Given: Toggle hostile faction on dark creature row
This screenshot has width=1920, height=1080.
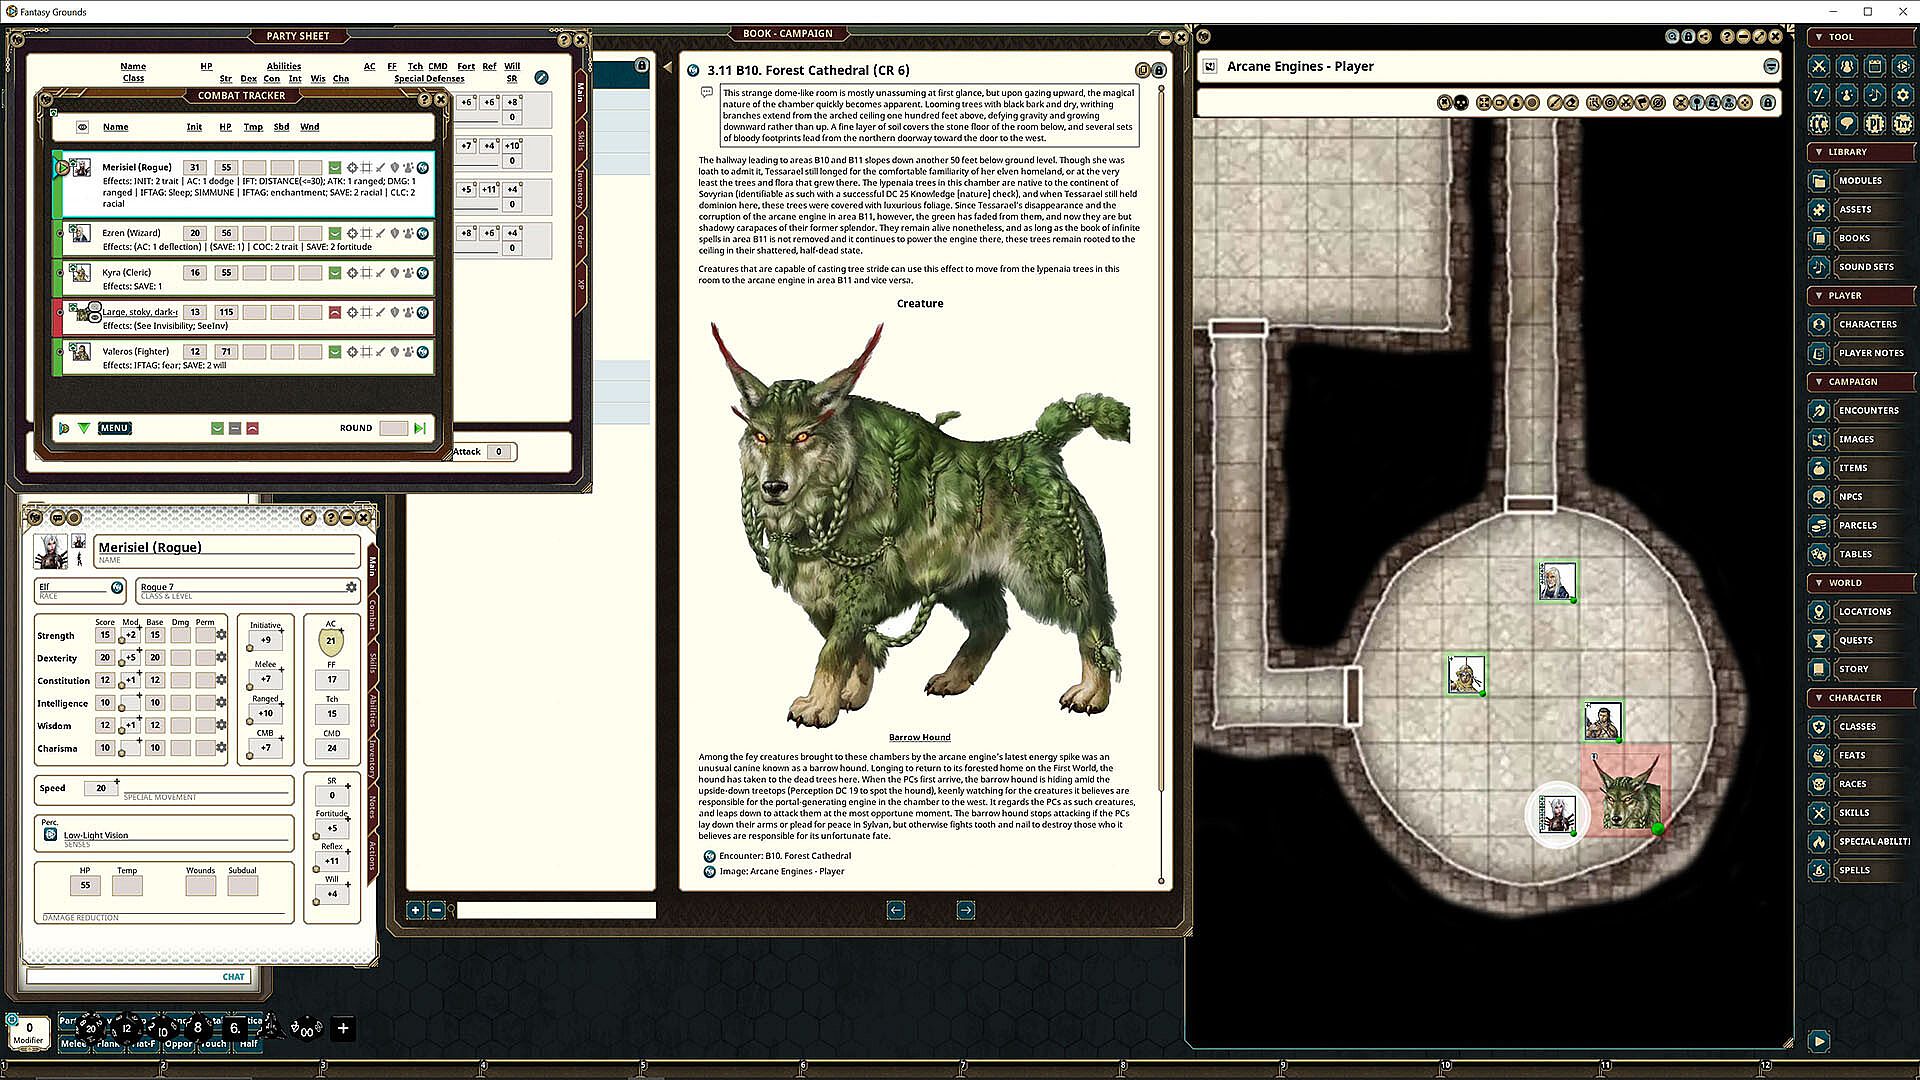Looking at the screenshot, I should click(335, 312).
